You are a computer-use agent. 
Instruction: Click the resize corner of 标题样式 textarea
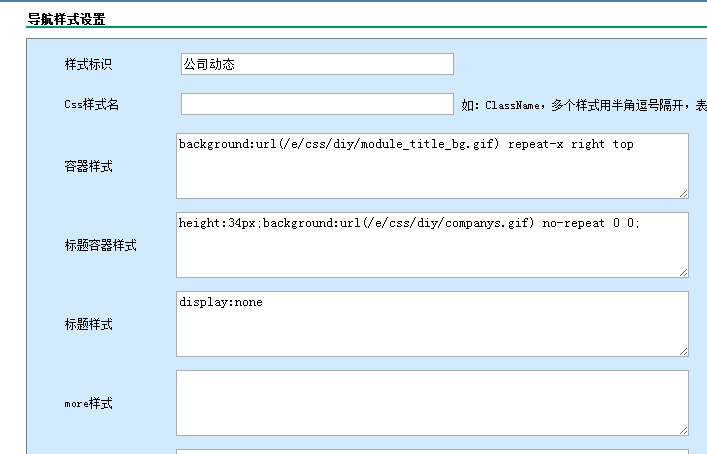[683, 351]
